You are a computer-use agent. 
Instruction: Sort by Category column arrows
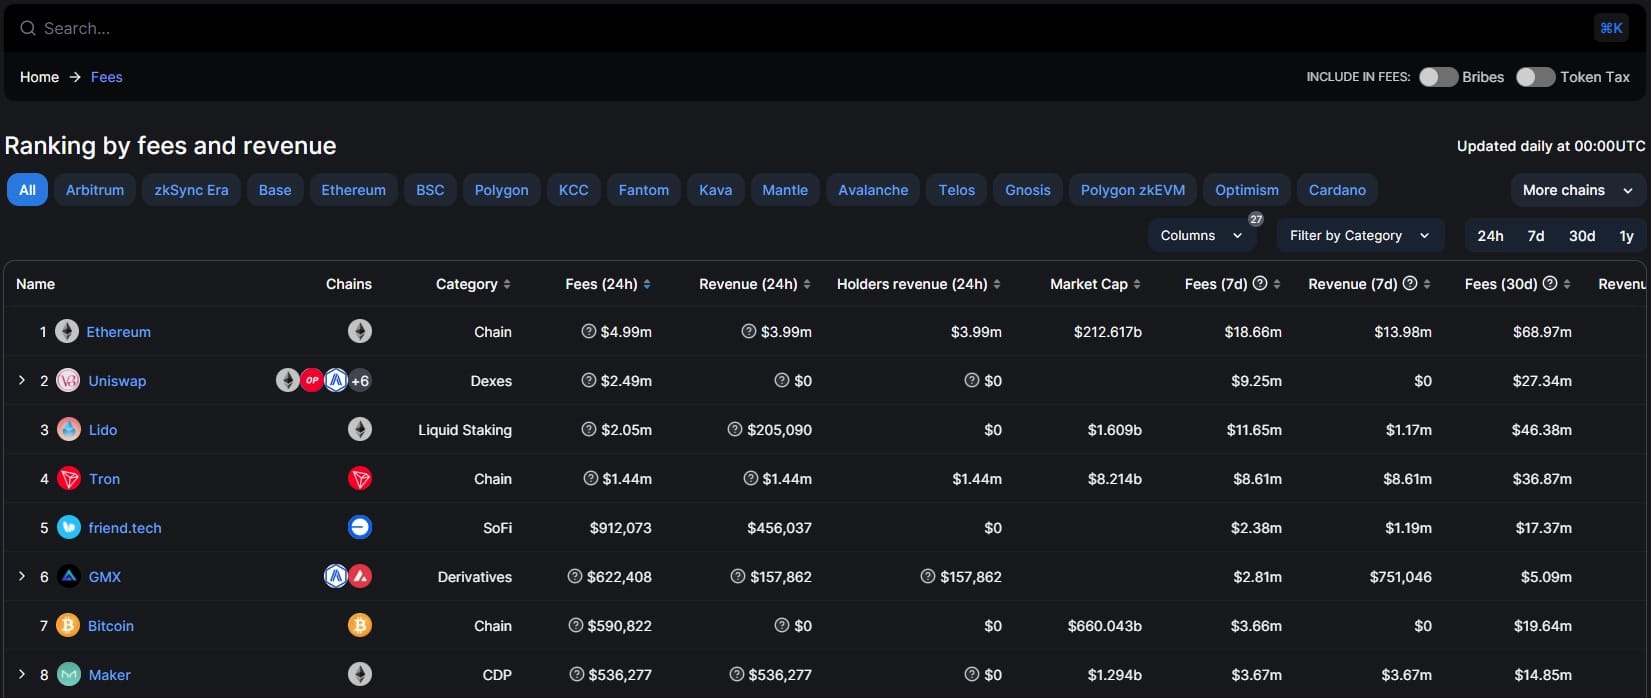tap(507, 284)
